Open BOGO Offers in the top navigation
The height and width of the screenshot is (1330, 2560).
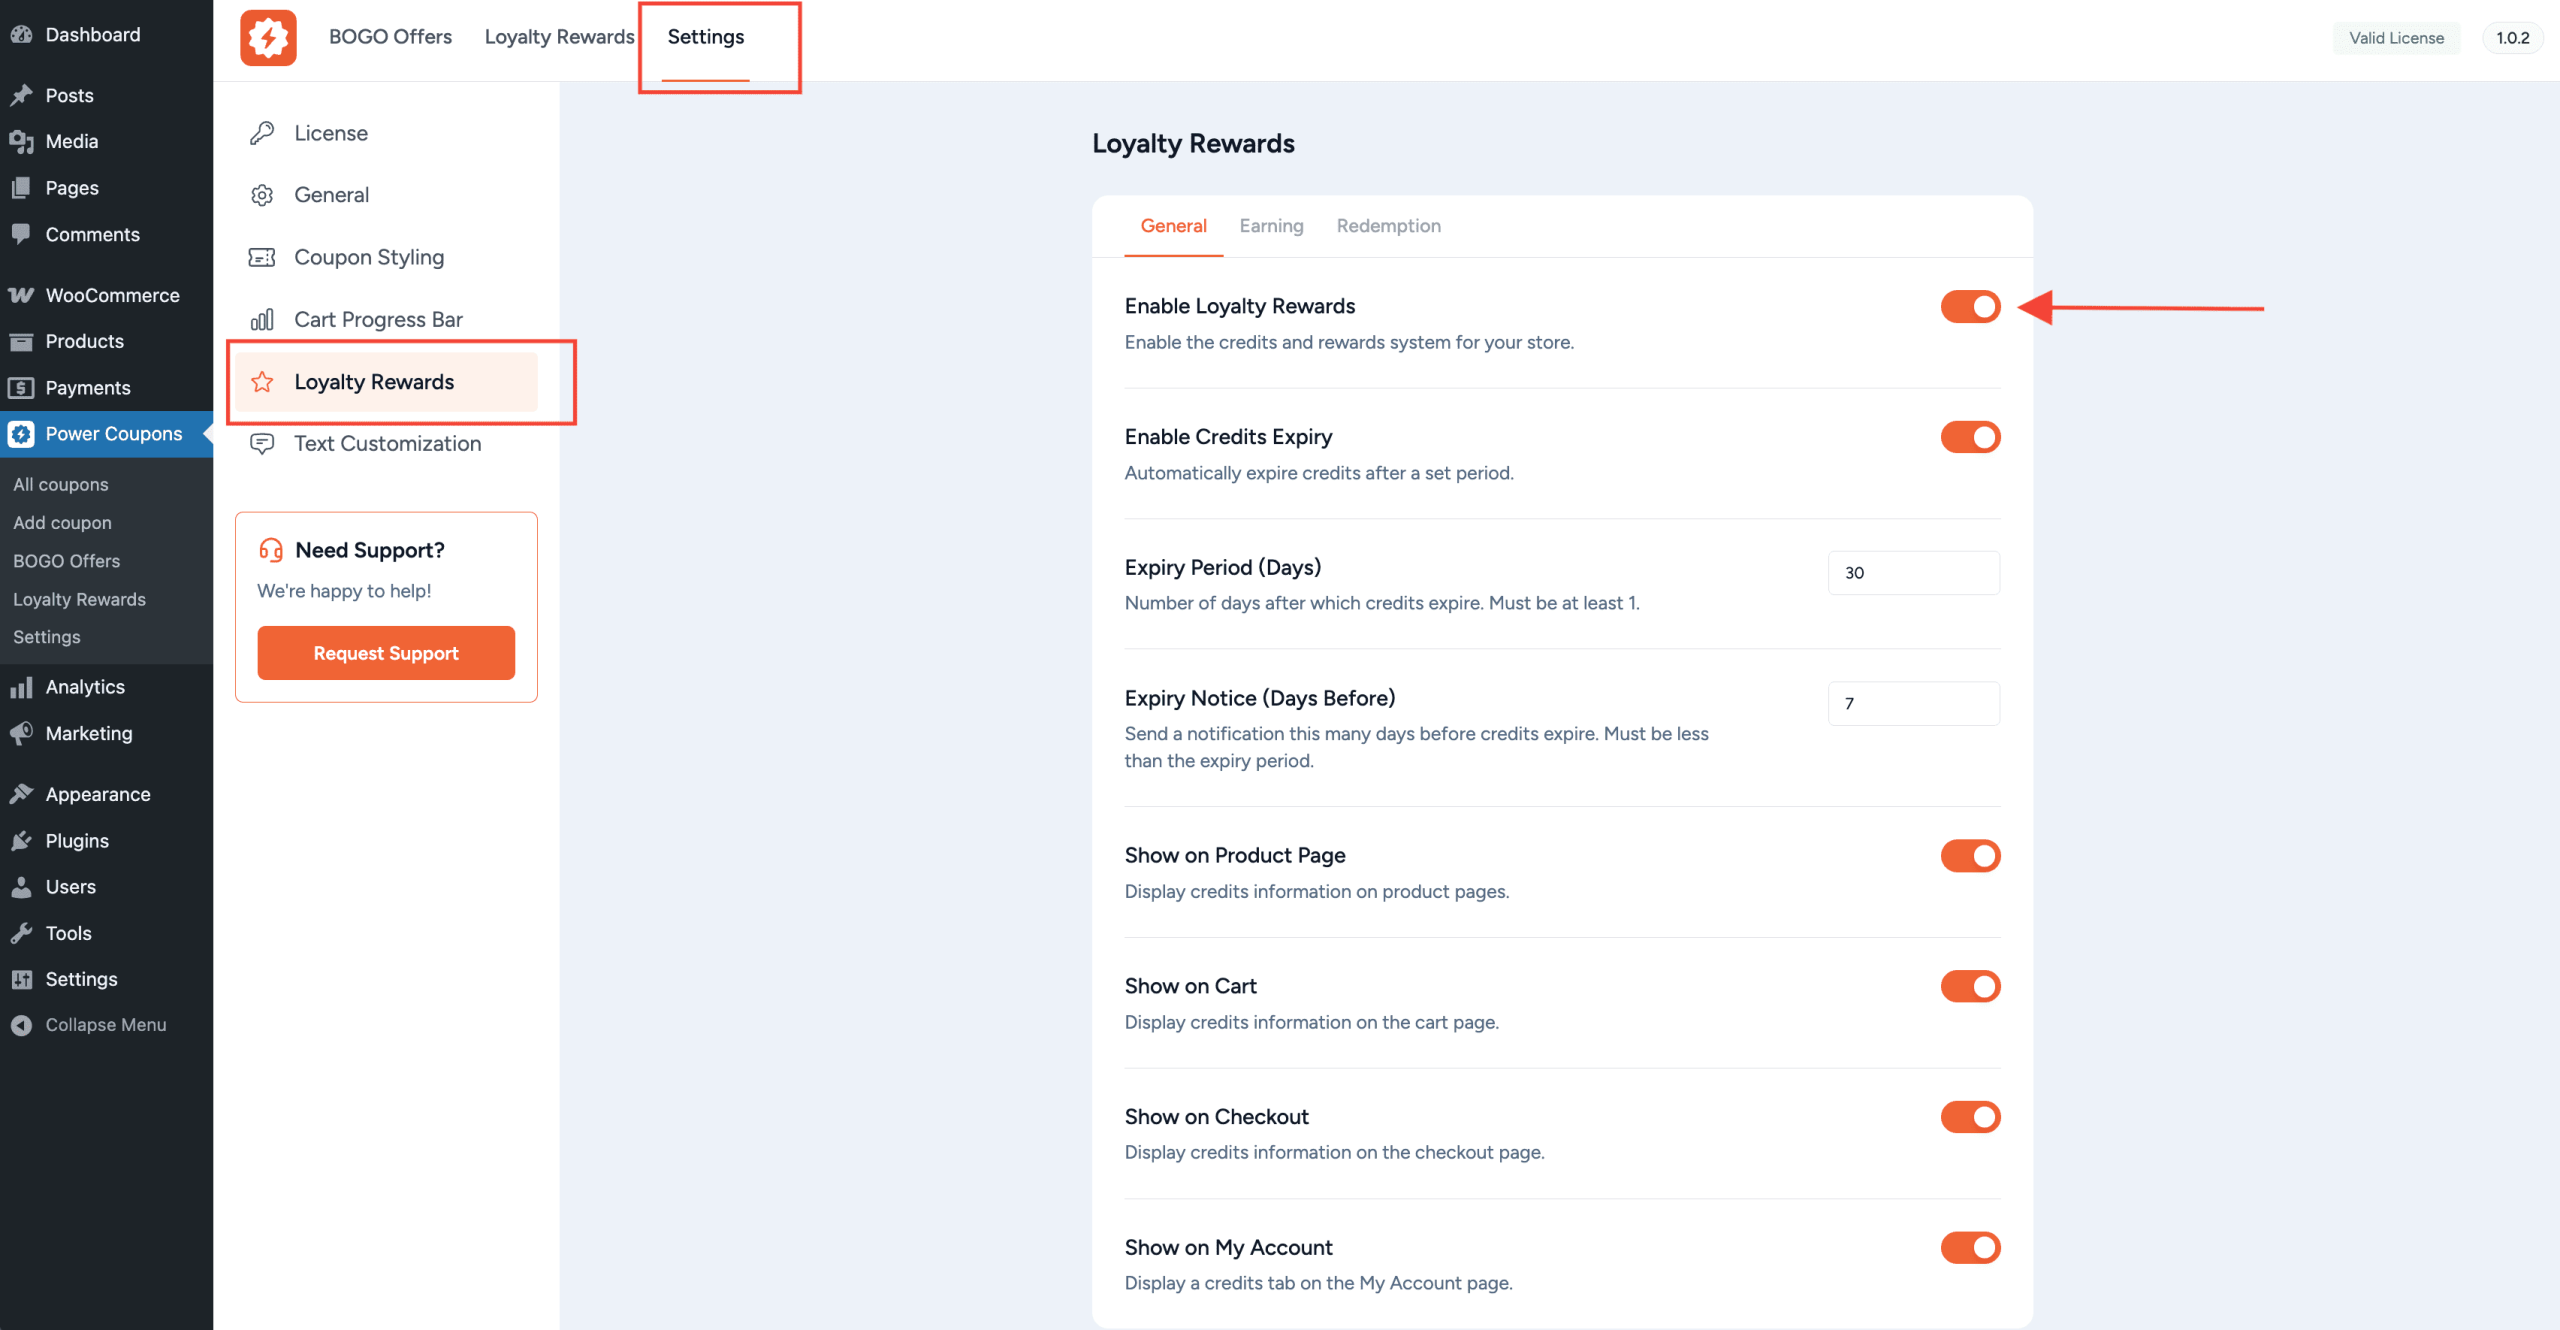[x=390, y=36]
